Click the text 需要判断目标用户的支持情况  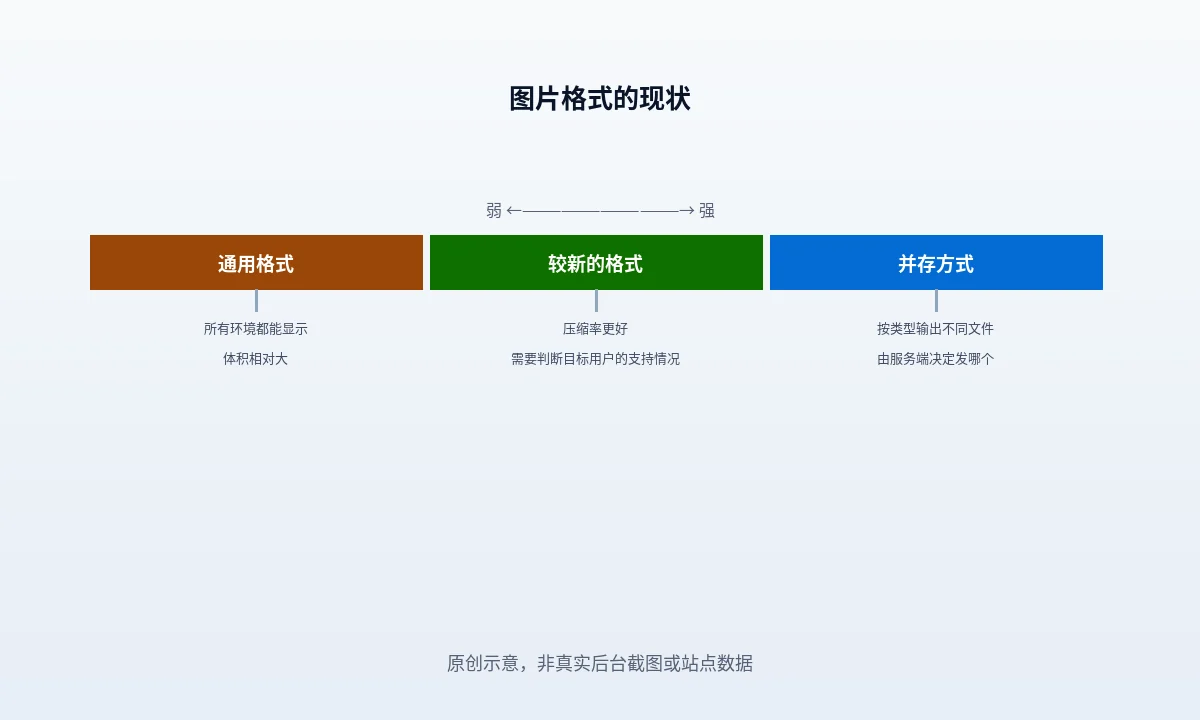point(596,359)
